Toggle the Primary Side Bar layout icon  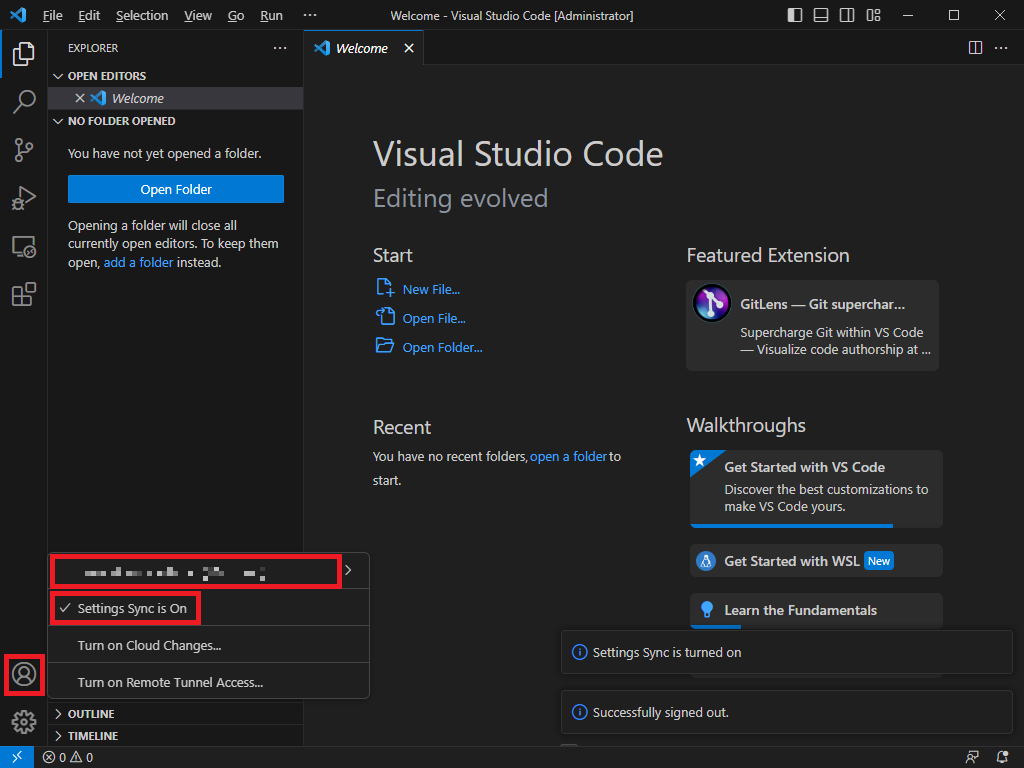[x=795, y=15]
